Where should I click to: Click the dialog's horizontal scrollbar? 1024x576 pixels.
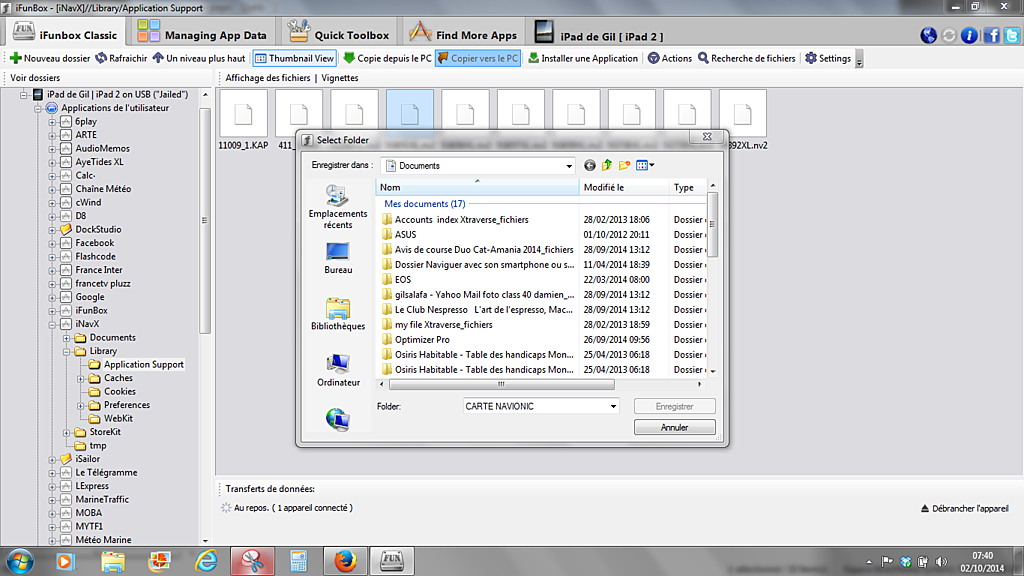[502, 384]
